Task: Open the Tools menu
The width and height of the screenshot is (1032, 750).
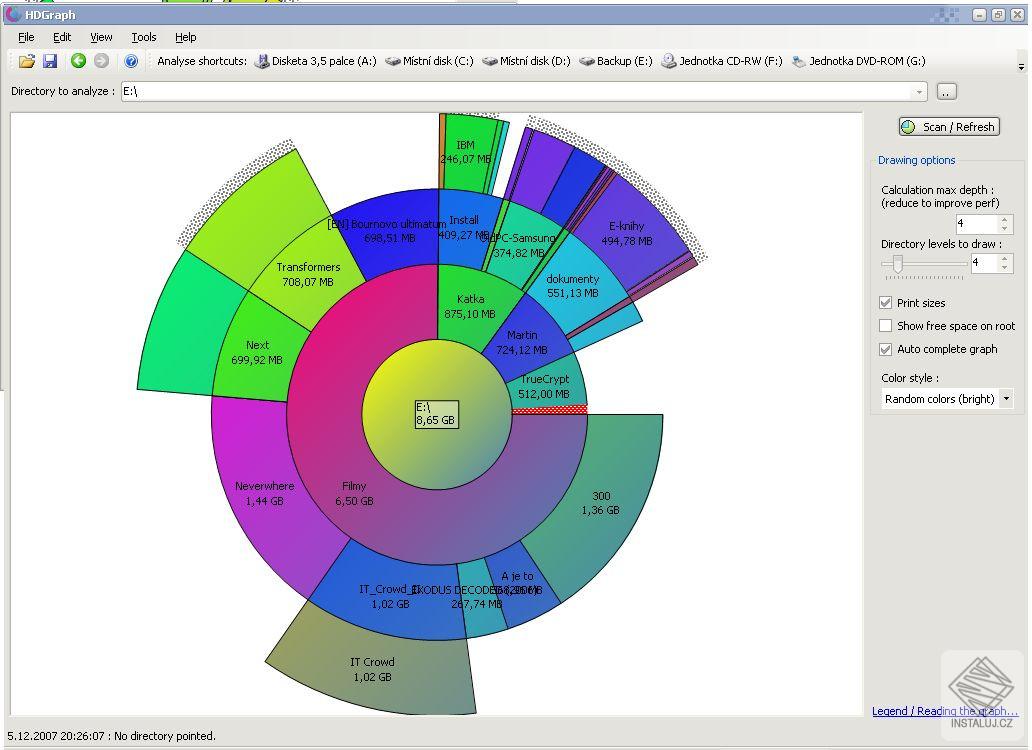Action: click(144, 37)
